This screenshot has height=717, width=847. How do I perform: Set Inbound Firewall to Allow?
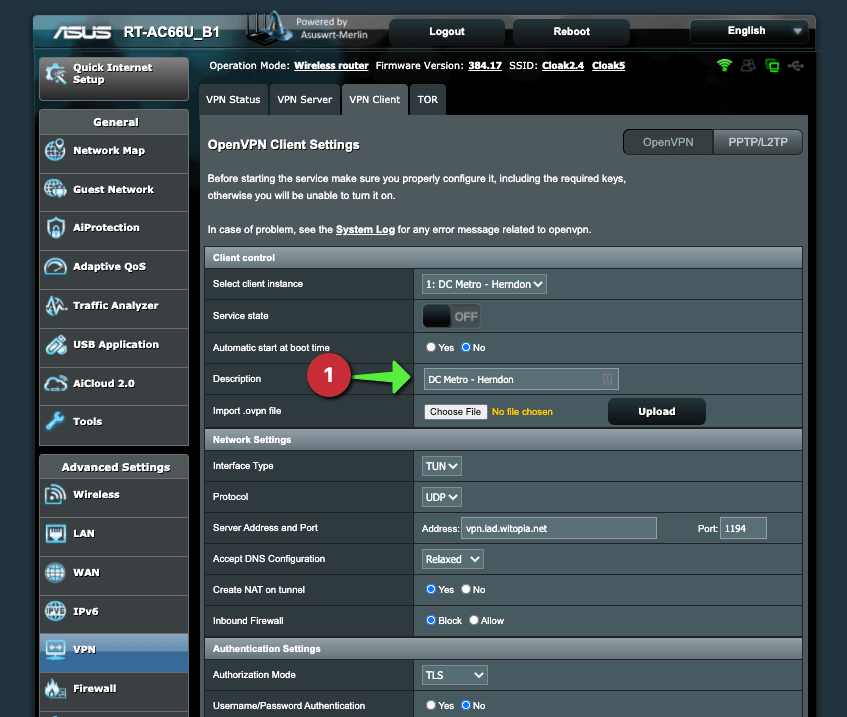pyautogui.click(x=474, y=621)
